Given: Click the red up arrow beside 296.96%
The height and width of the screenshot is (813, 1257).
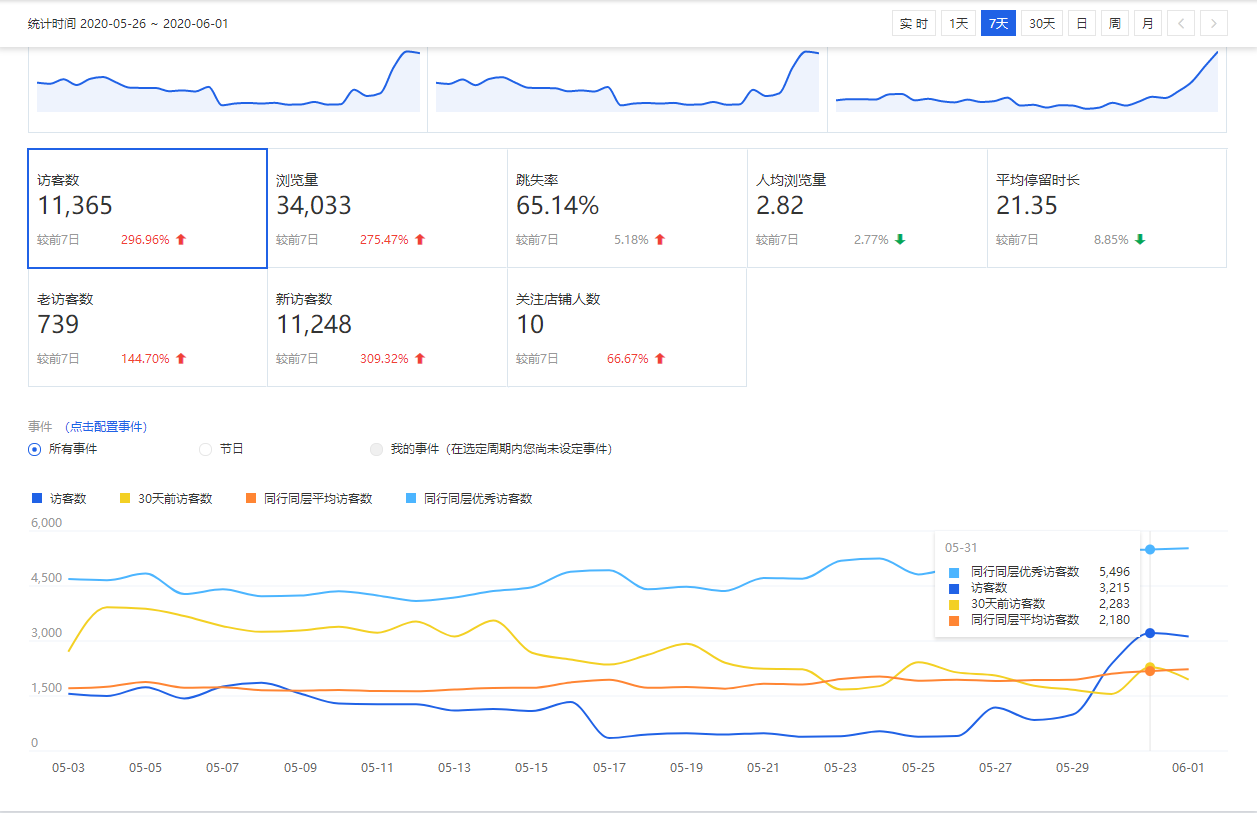Looking at the screenshot, I should click(x=181, y=240).
